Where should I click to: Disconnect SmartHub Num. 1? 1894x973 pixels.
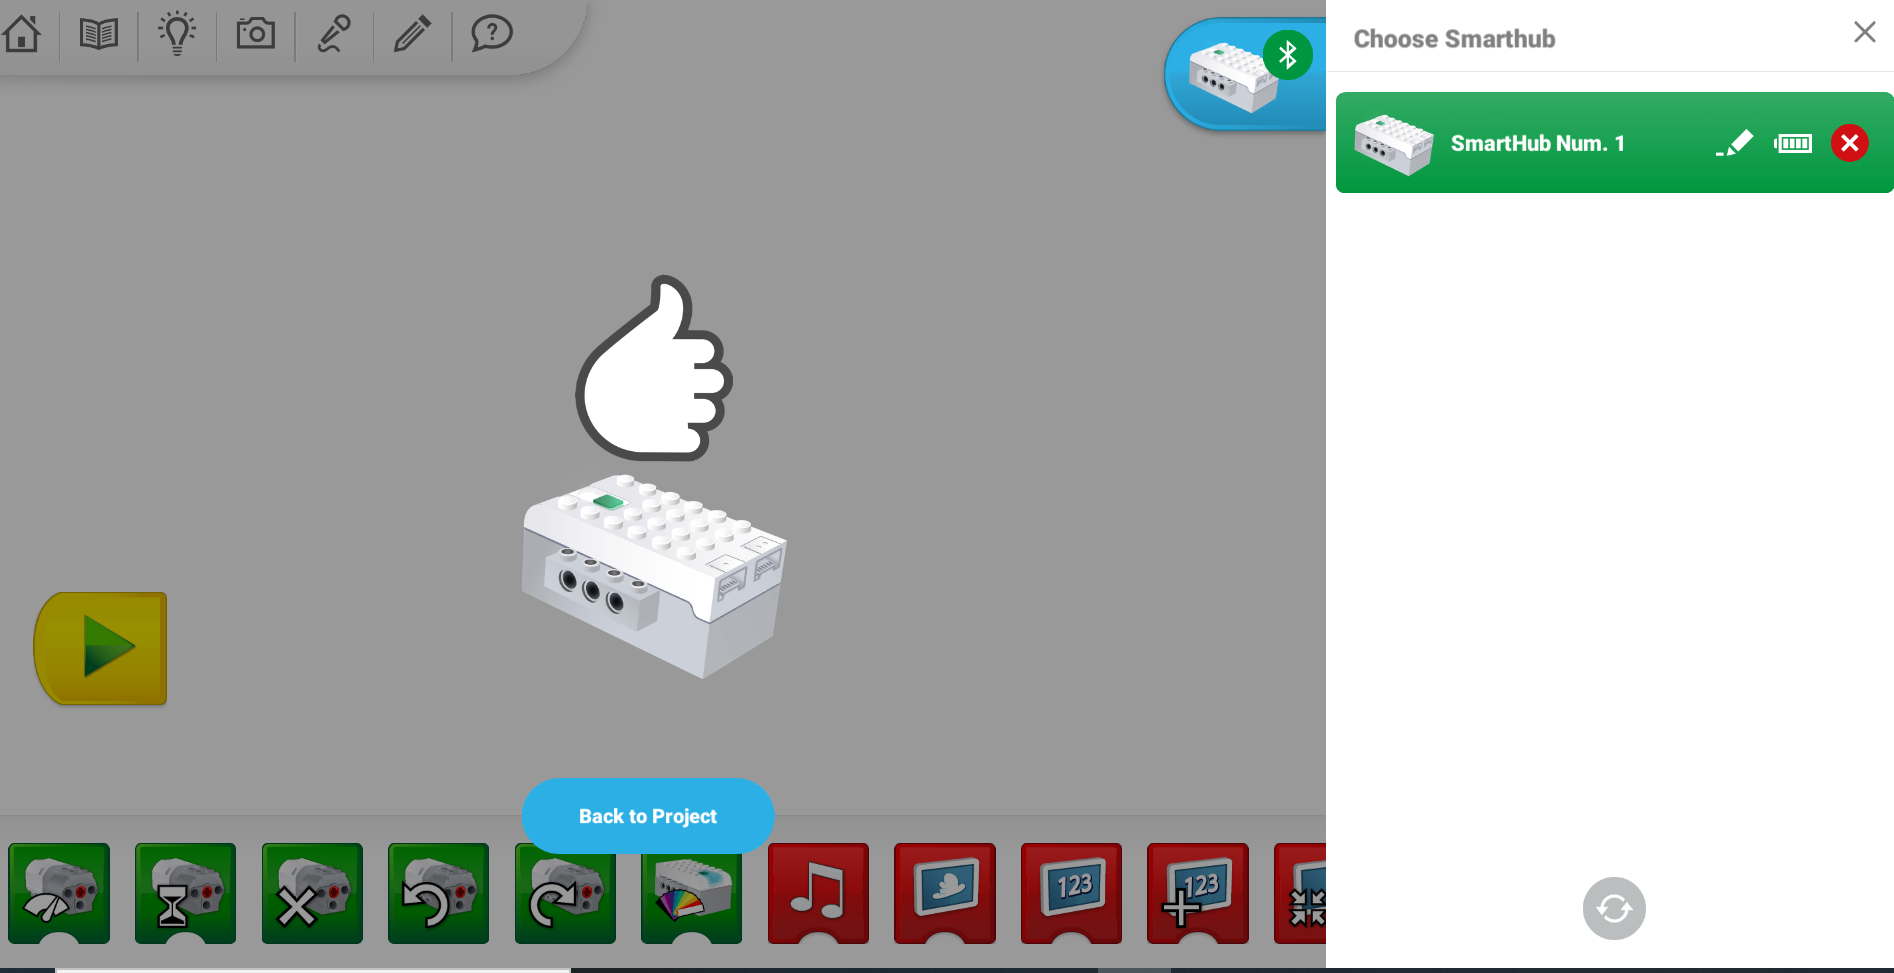(1849, 143)
